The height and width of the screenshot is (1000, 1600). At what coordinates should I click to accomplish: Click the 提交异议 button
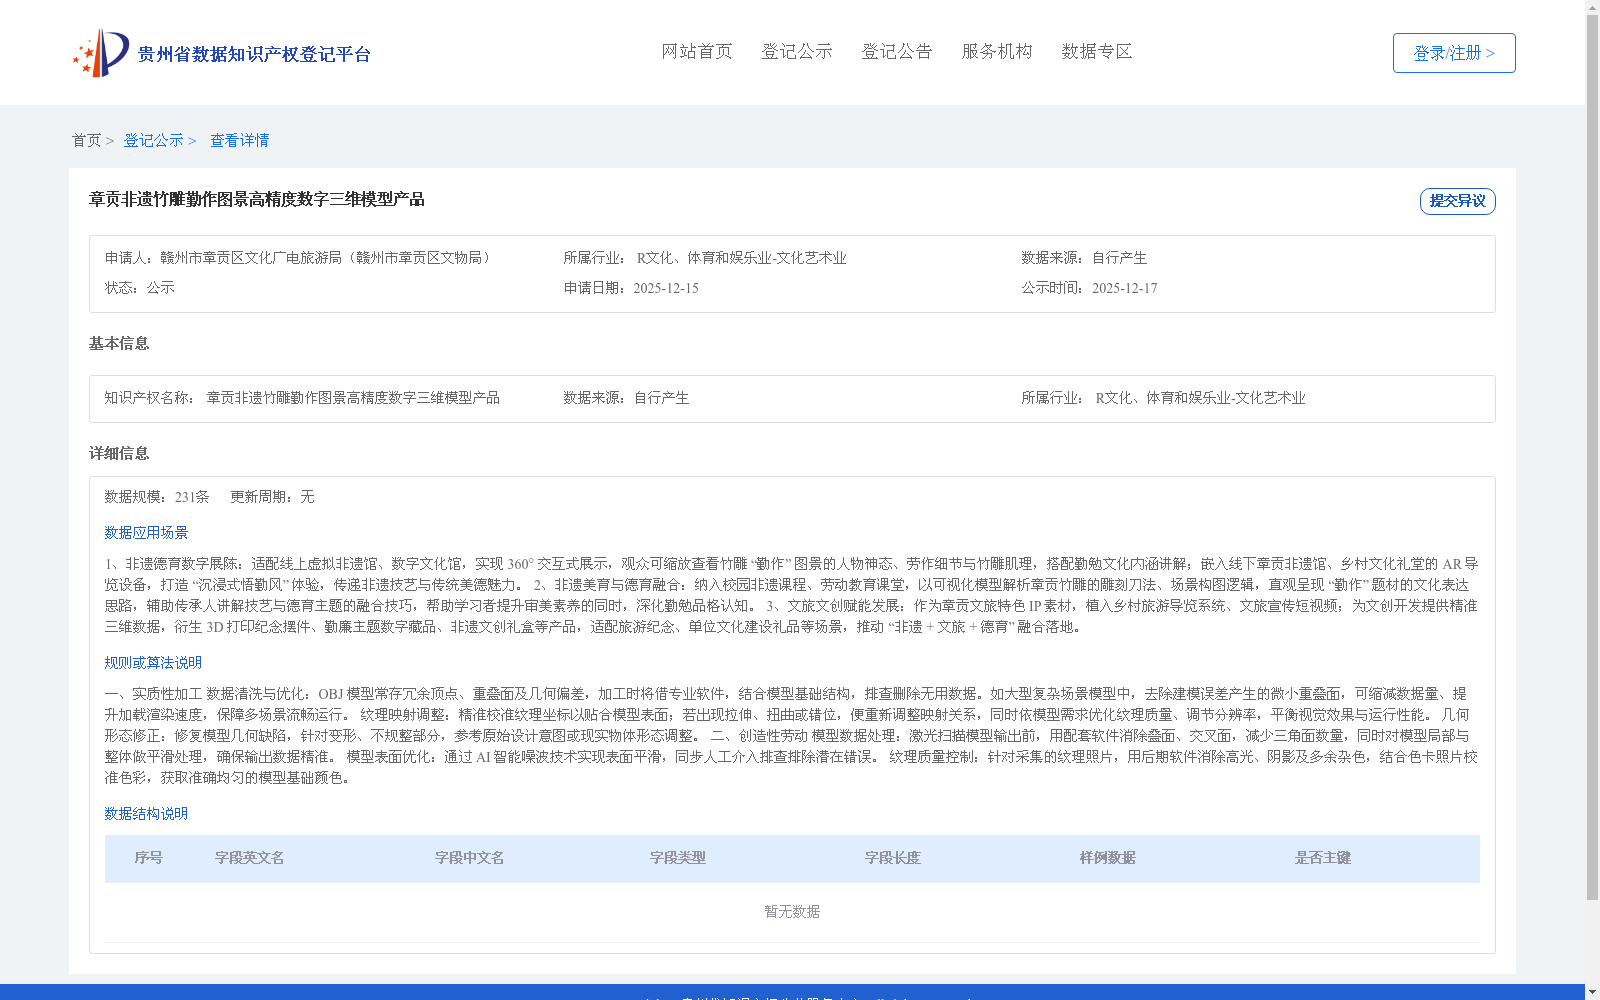[x=1457, y=201]
